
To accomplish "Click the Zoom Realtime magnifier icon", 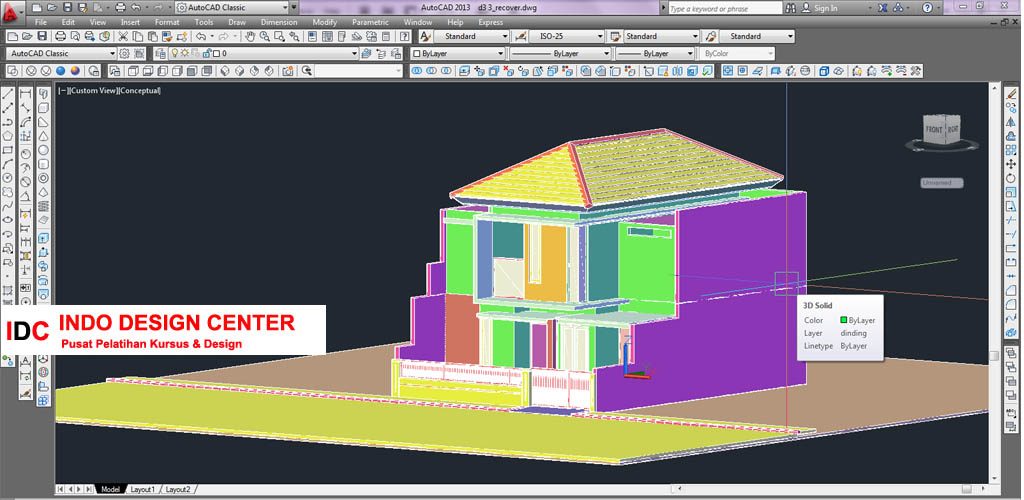I will point(264,37).
